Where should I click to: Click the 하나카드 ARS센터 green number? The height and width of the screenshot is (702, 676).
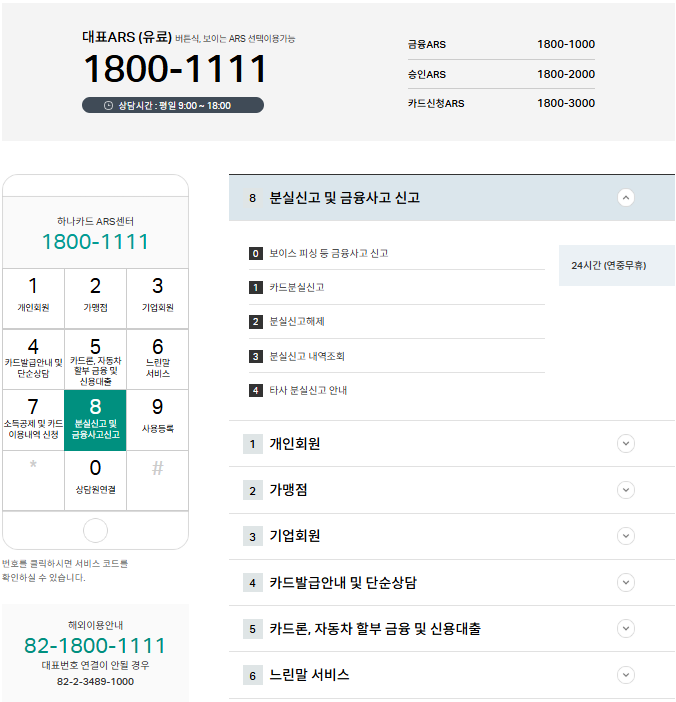[x=95, y=242]
